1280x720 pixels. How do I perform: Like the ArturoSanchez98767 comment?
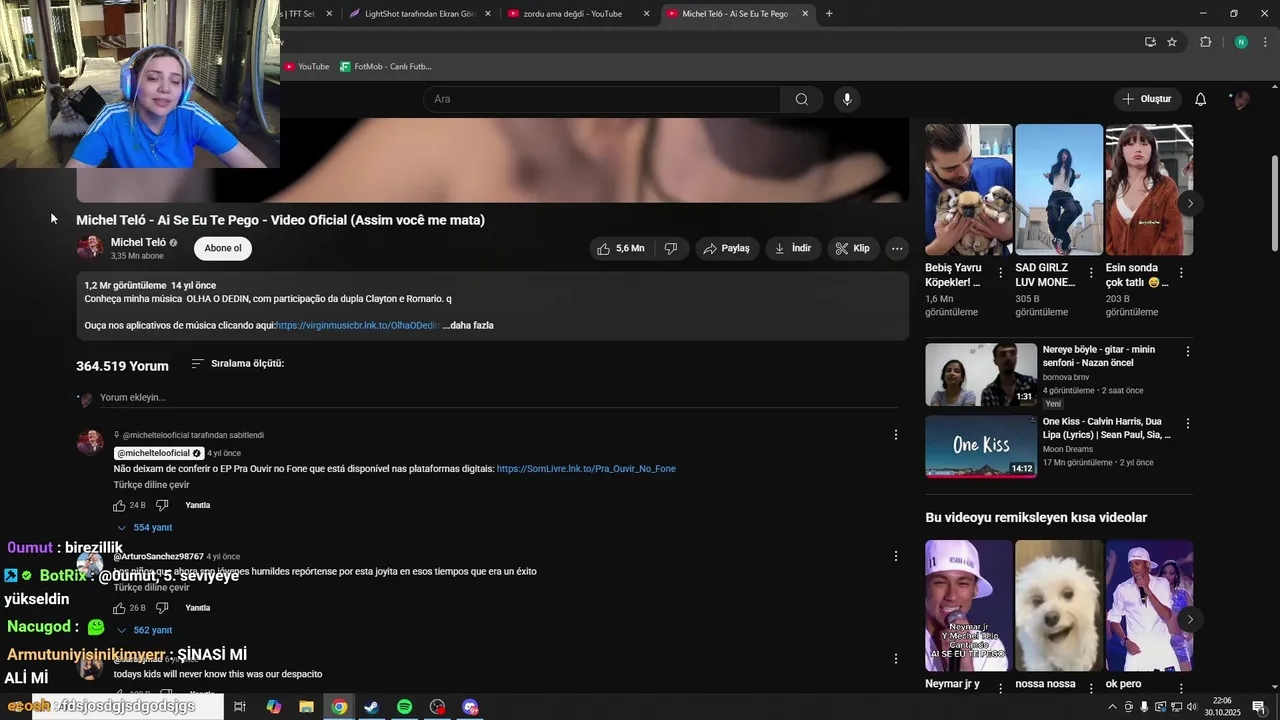coord(119,608)
